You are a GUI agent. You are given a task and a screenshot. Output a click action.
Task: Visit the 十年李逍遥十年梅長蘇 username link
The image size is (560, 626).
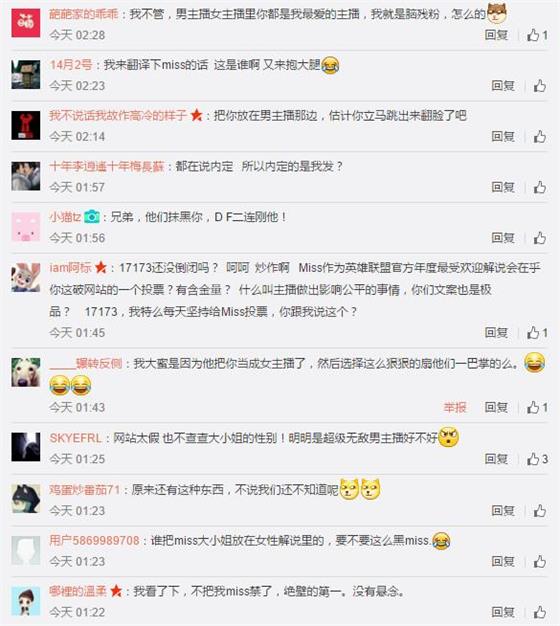pyautogui.click(x=107, y=166)
